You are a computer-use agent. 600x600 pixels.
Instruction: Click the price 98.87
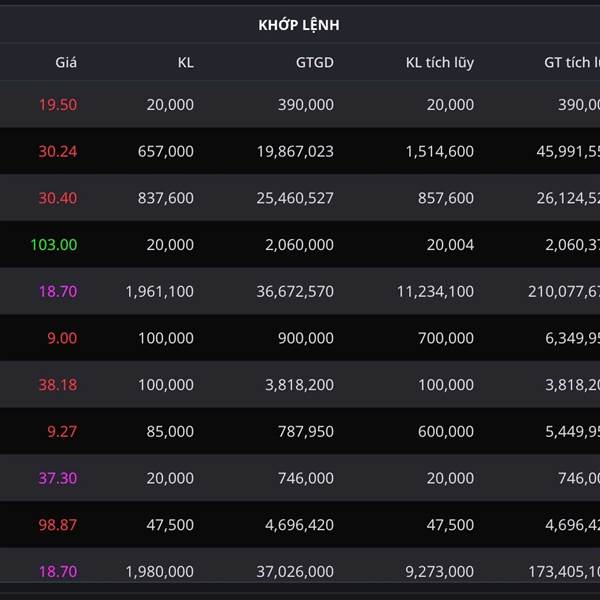(x=58, y=524)
